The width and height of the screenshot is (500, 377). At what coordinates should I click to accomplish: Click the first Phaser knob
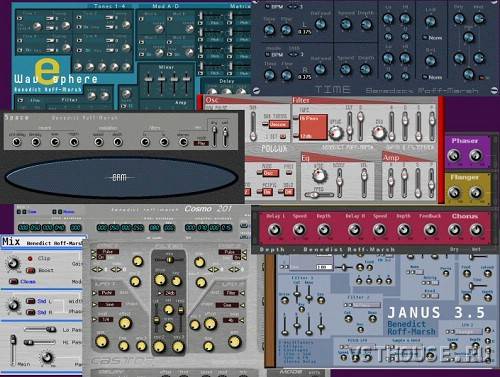click(454, 155)
